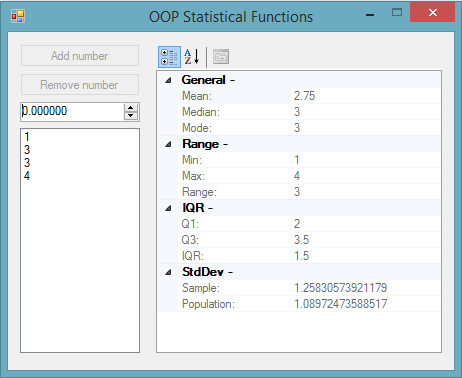Increase value with spinner up arrow
Viewport: 462px width, 378px height.
131,108
